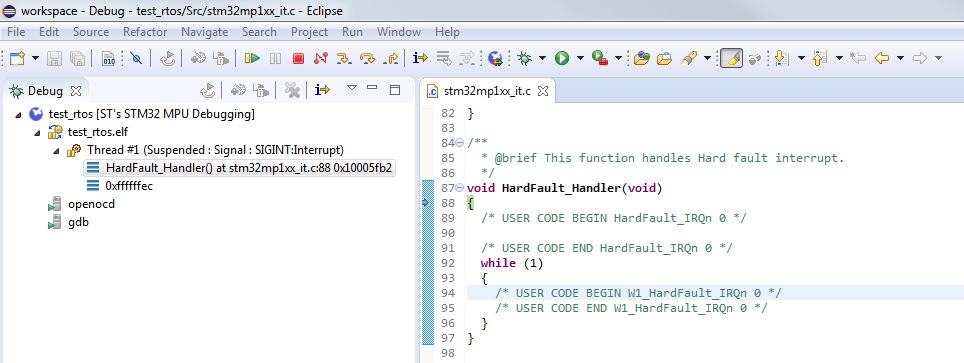Open the Run menu
The width and height of the screenshot is (964, 363).
352,32
